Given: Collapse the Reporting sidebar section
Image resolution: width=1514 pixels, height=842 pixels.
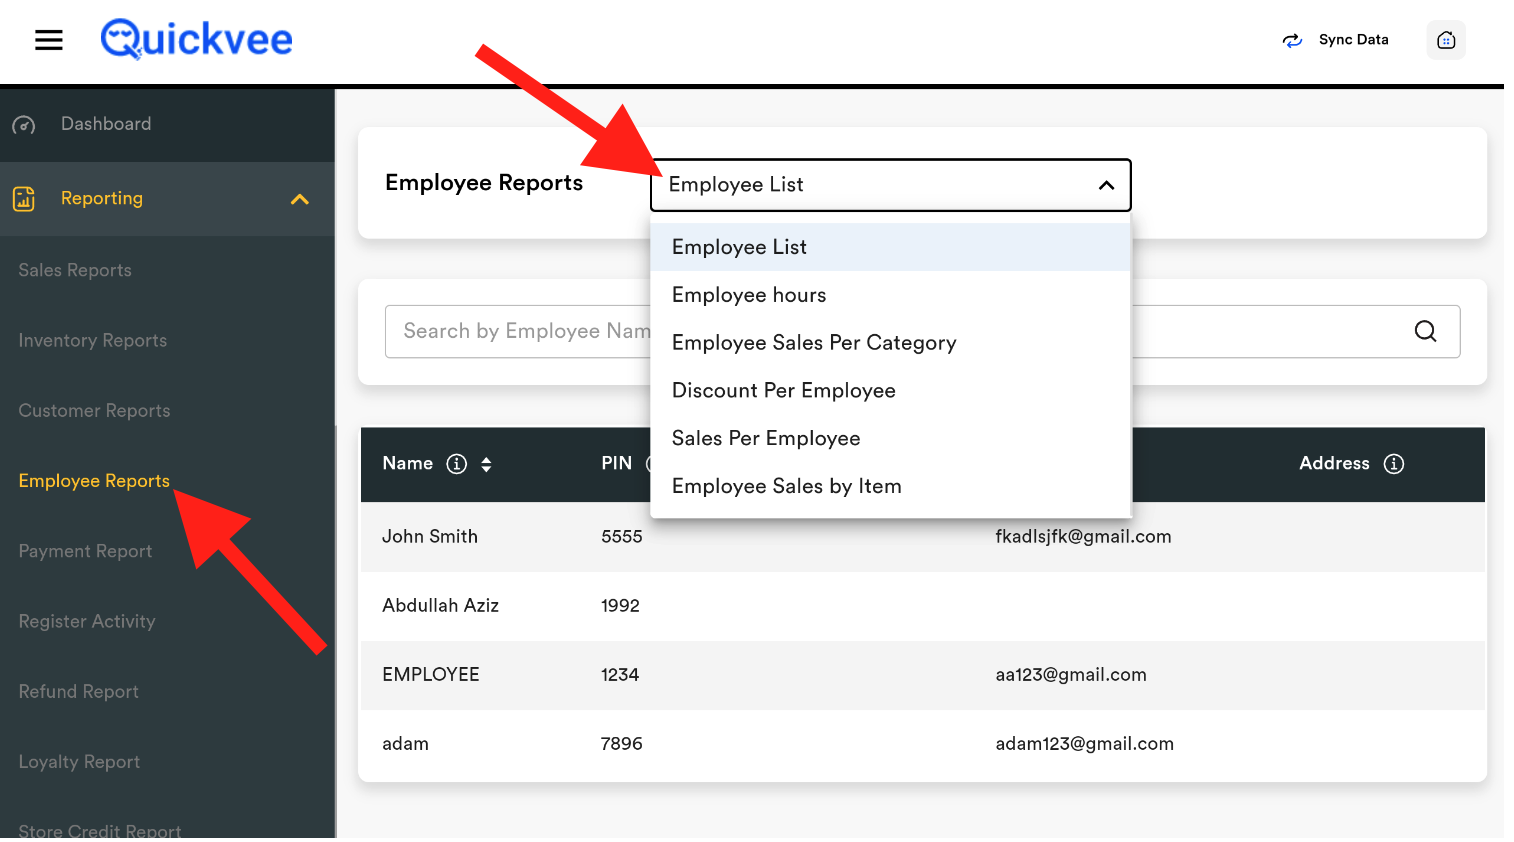Looking at the screenshot, I should [299, 199].
